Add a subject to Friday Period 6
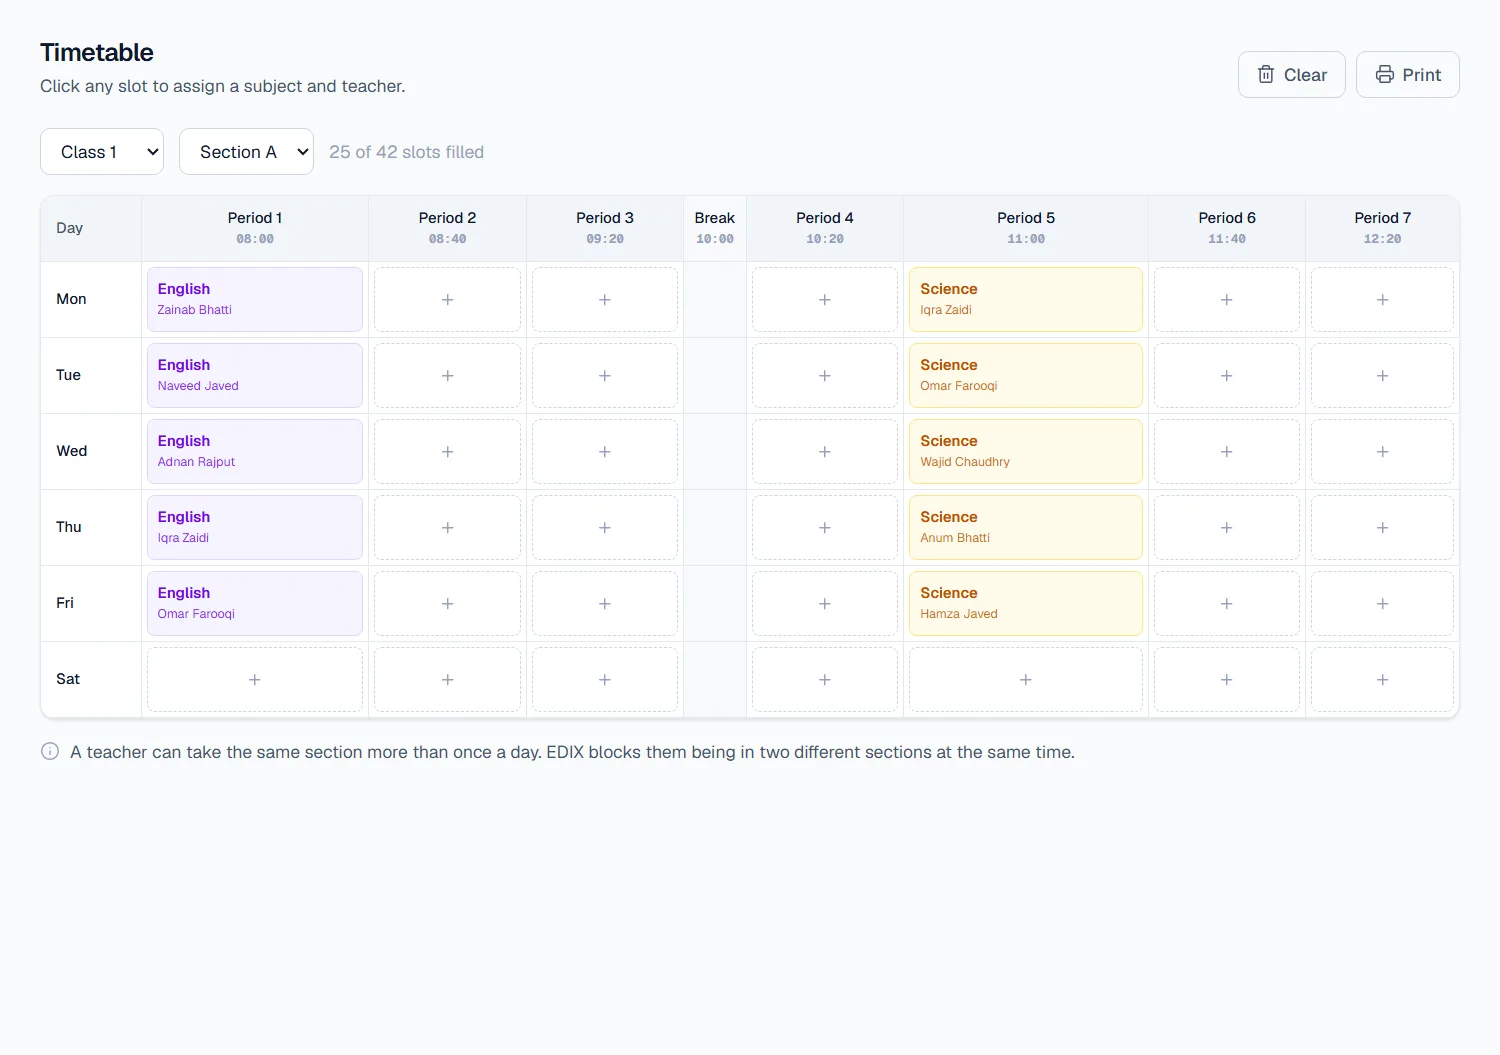 click(1227, 603)
